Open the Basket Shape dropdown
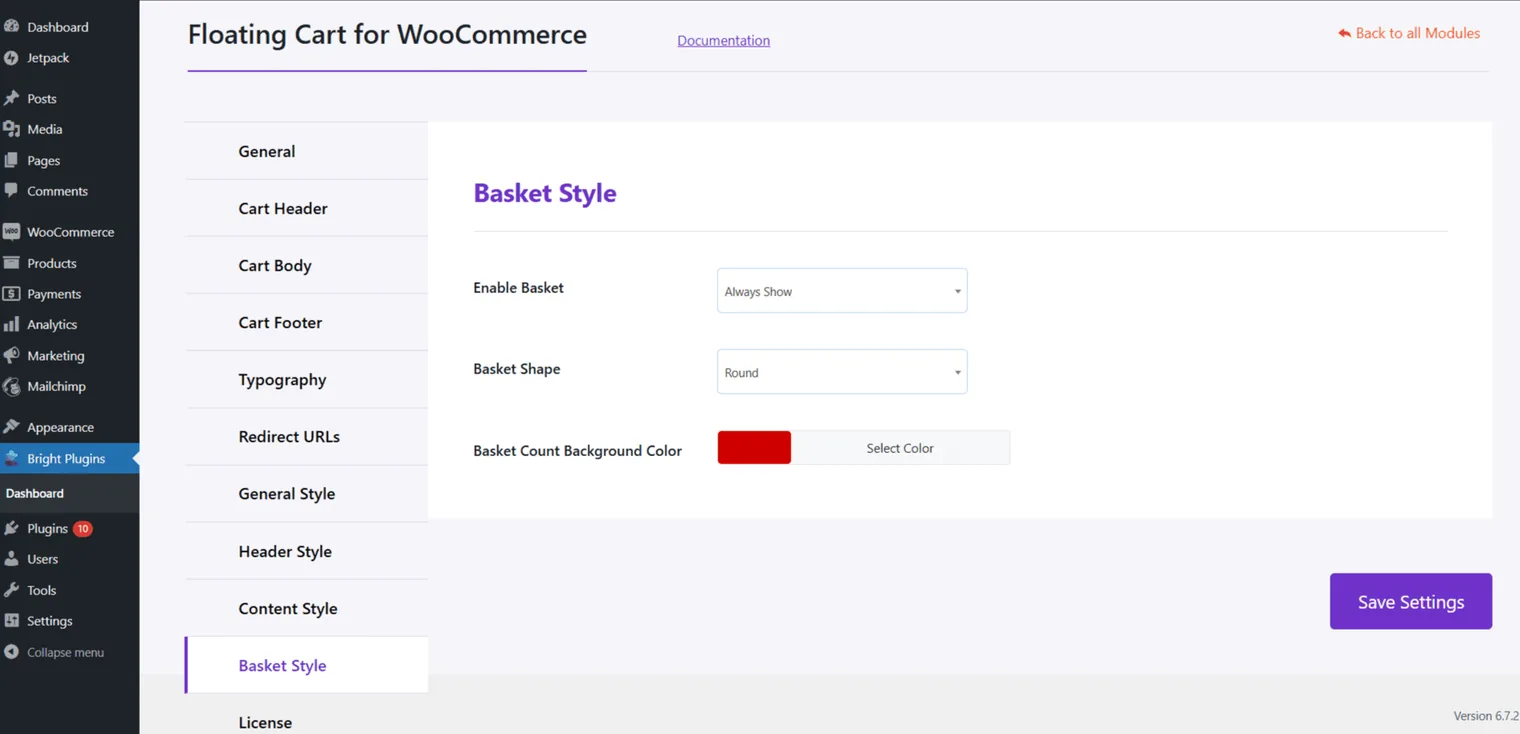The height and width of the screenshot is (734, 1520). pos(842,372)
